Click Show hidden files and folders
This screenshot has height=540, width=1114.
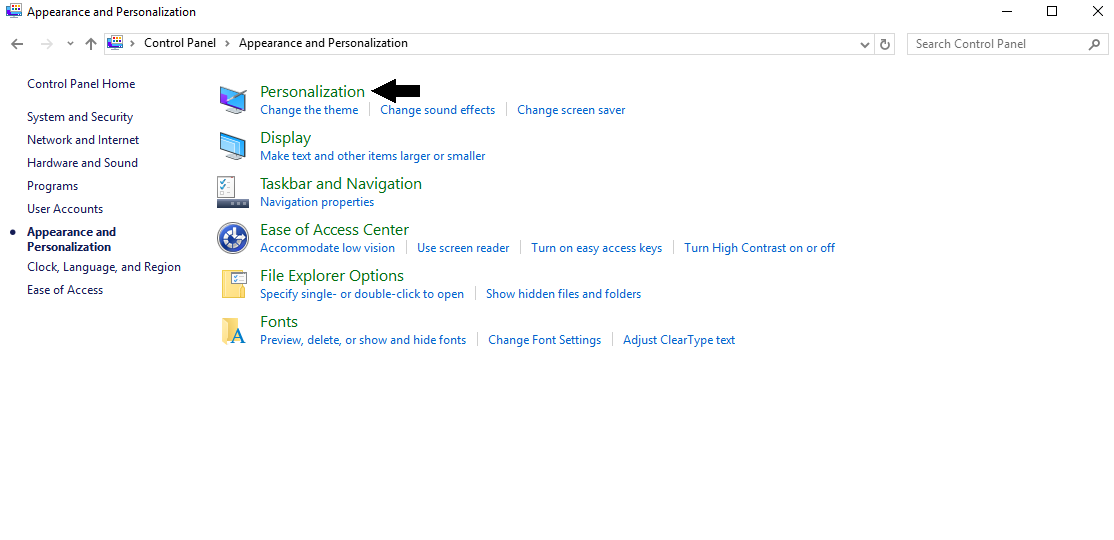coord(563,294)
